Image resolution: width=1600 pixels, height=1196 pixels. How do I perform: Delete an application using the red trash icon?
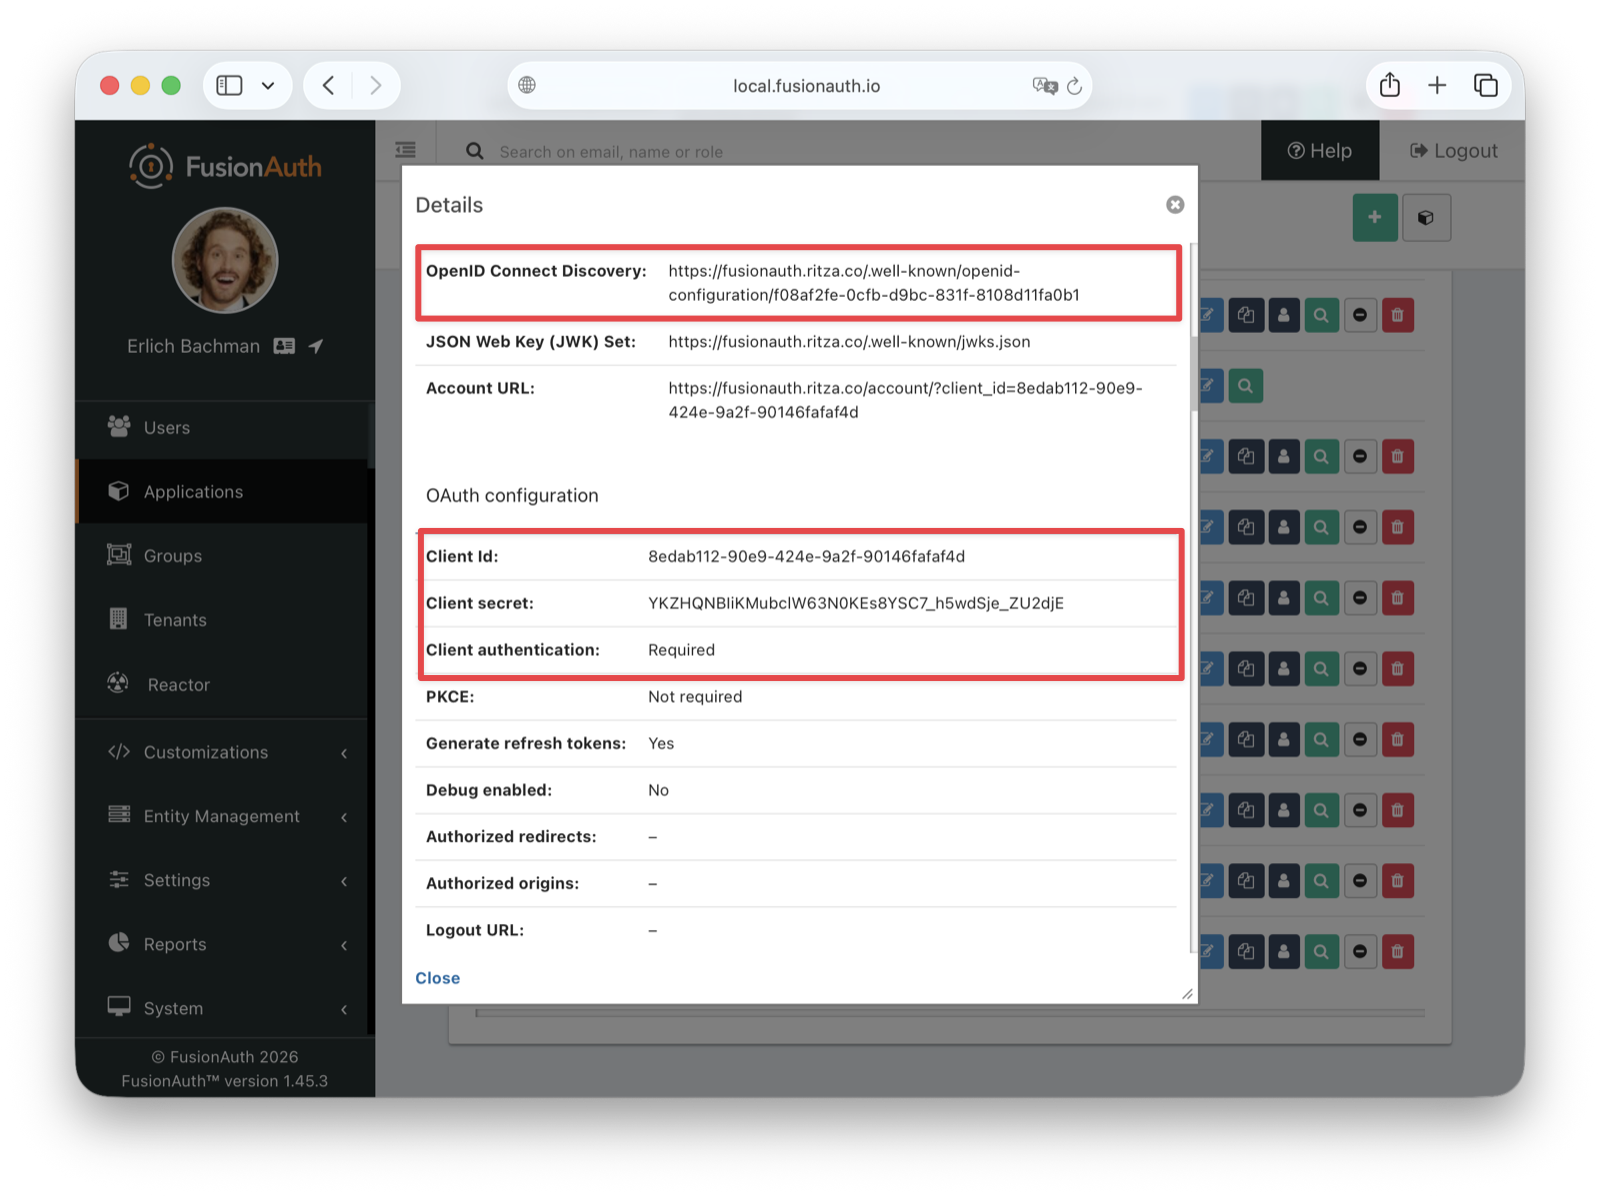click(1398, 315)
